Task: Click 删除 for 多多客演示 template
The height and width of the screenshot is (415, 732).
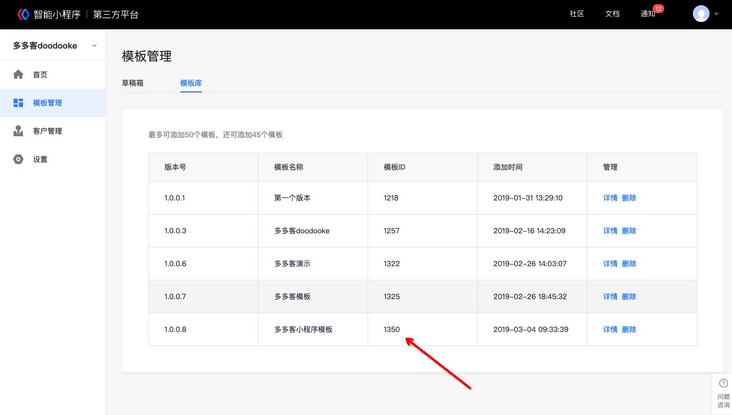Action: [x=629, y=264]
